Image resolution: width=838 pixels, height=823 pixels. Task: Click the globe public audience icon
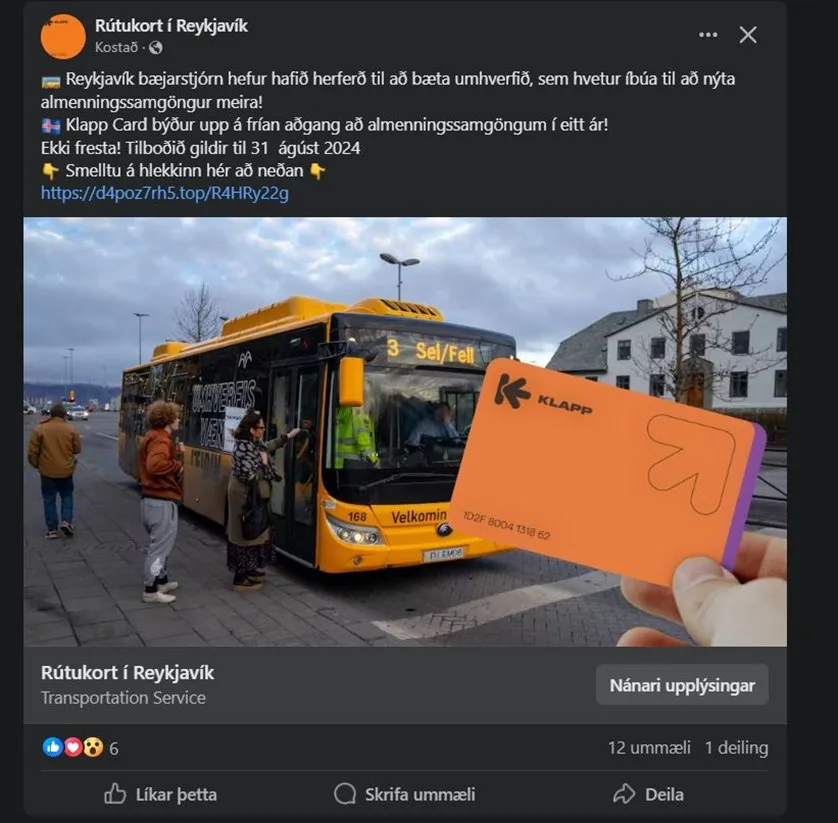coord(156,48)
